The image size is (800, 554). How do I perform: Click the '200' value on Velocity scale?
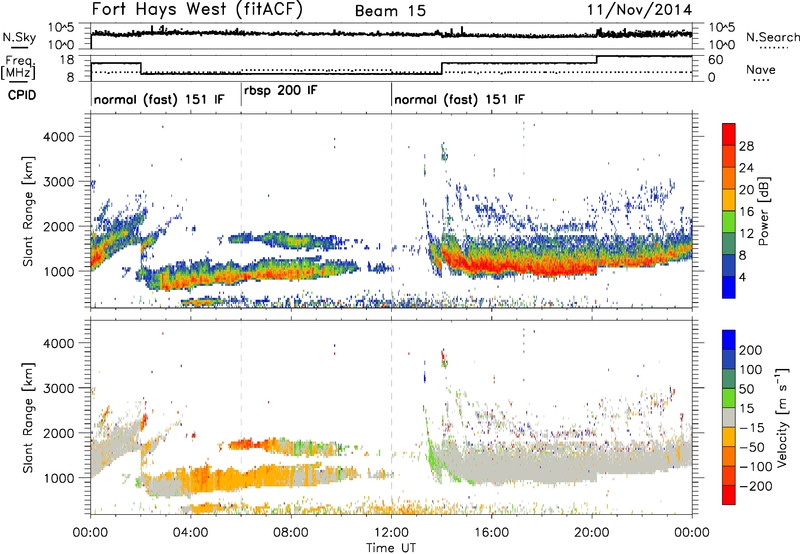751,350
